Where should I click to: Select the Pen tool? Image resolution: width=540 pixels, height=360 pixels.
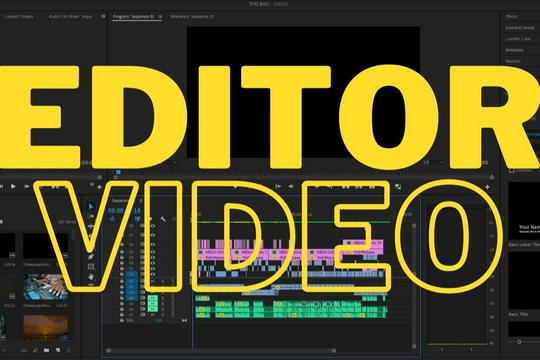coord(91,257)
